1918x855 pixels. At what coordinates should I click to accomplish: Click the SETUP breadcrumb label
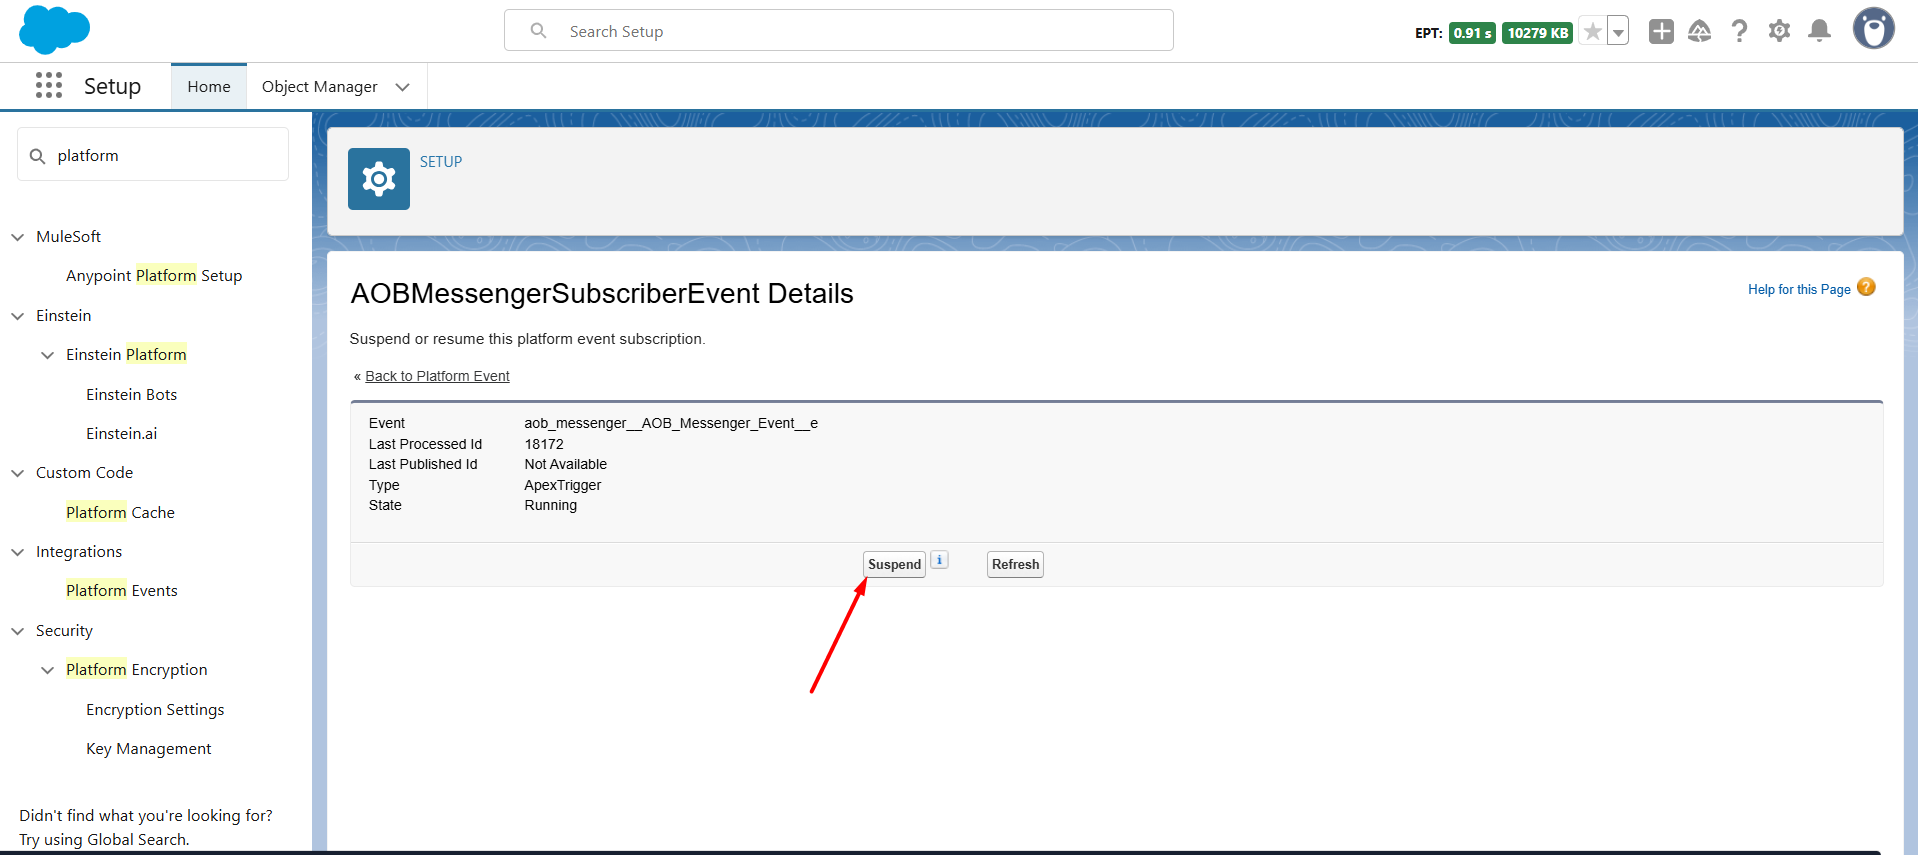coord(441,162)
